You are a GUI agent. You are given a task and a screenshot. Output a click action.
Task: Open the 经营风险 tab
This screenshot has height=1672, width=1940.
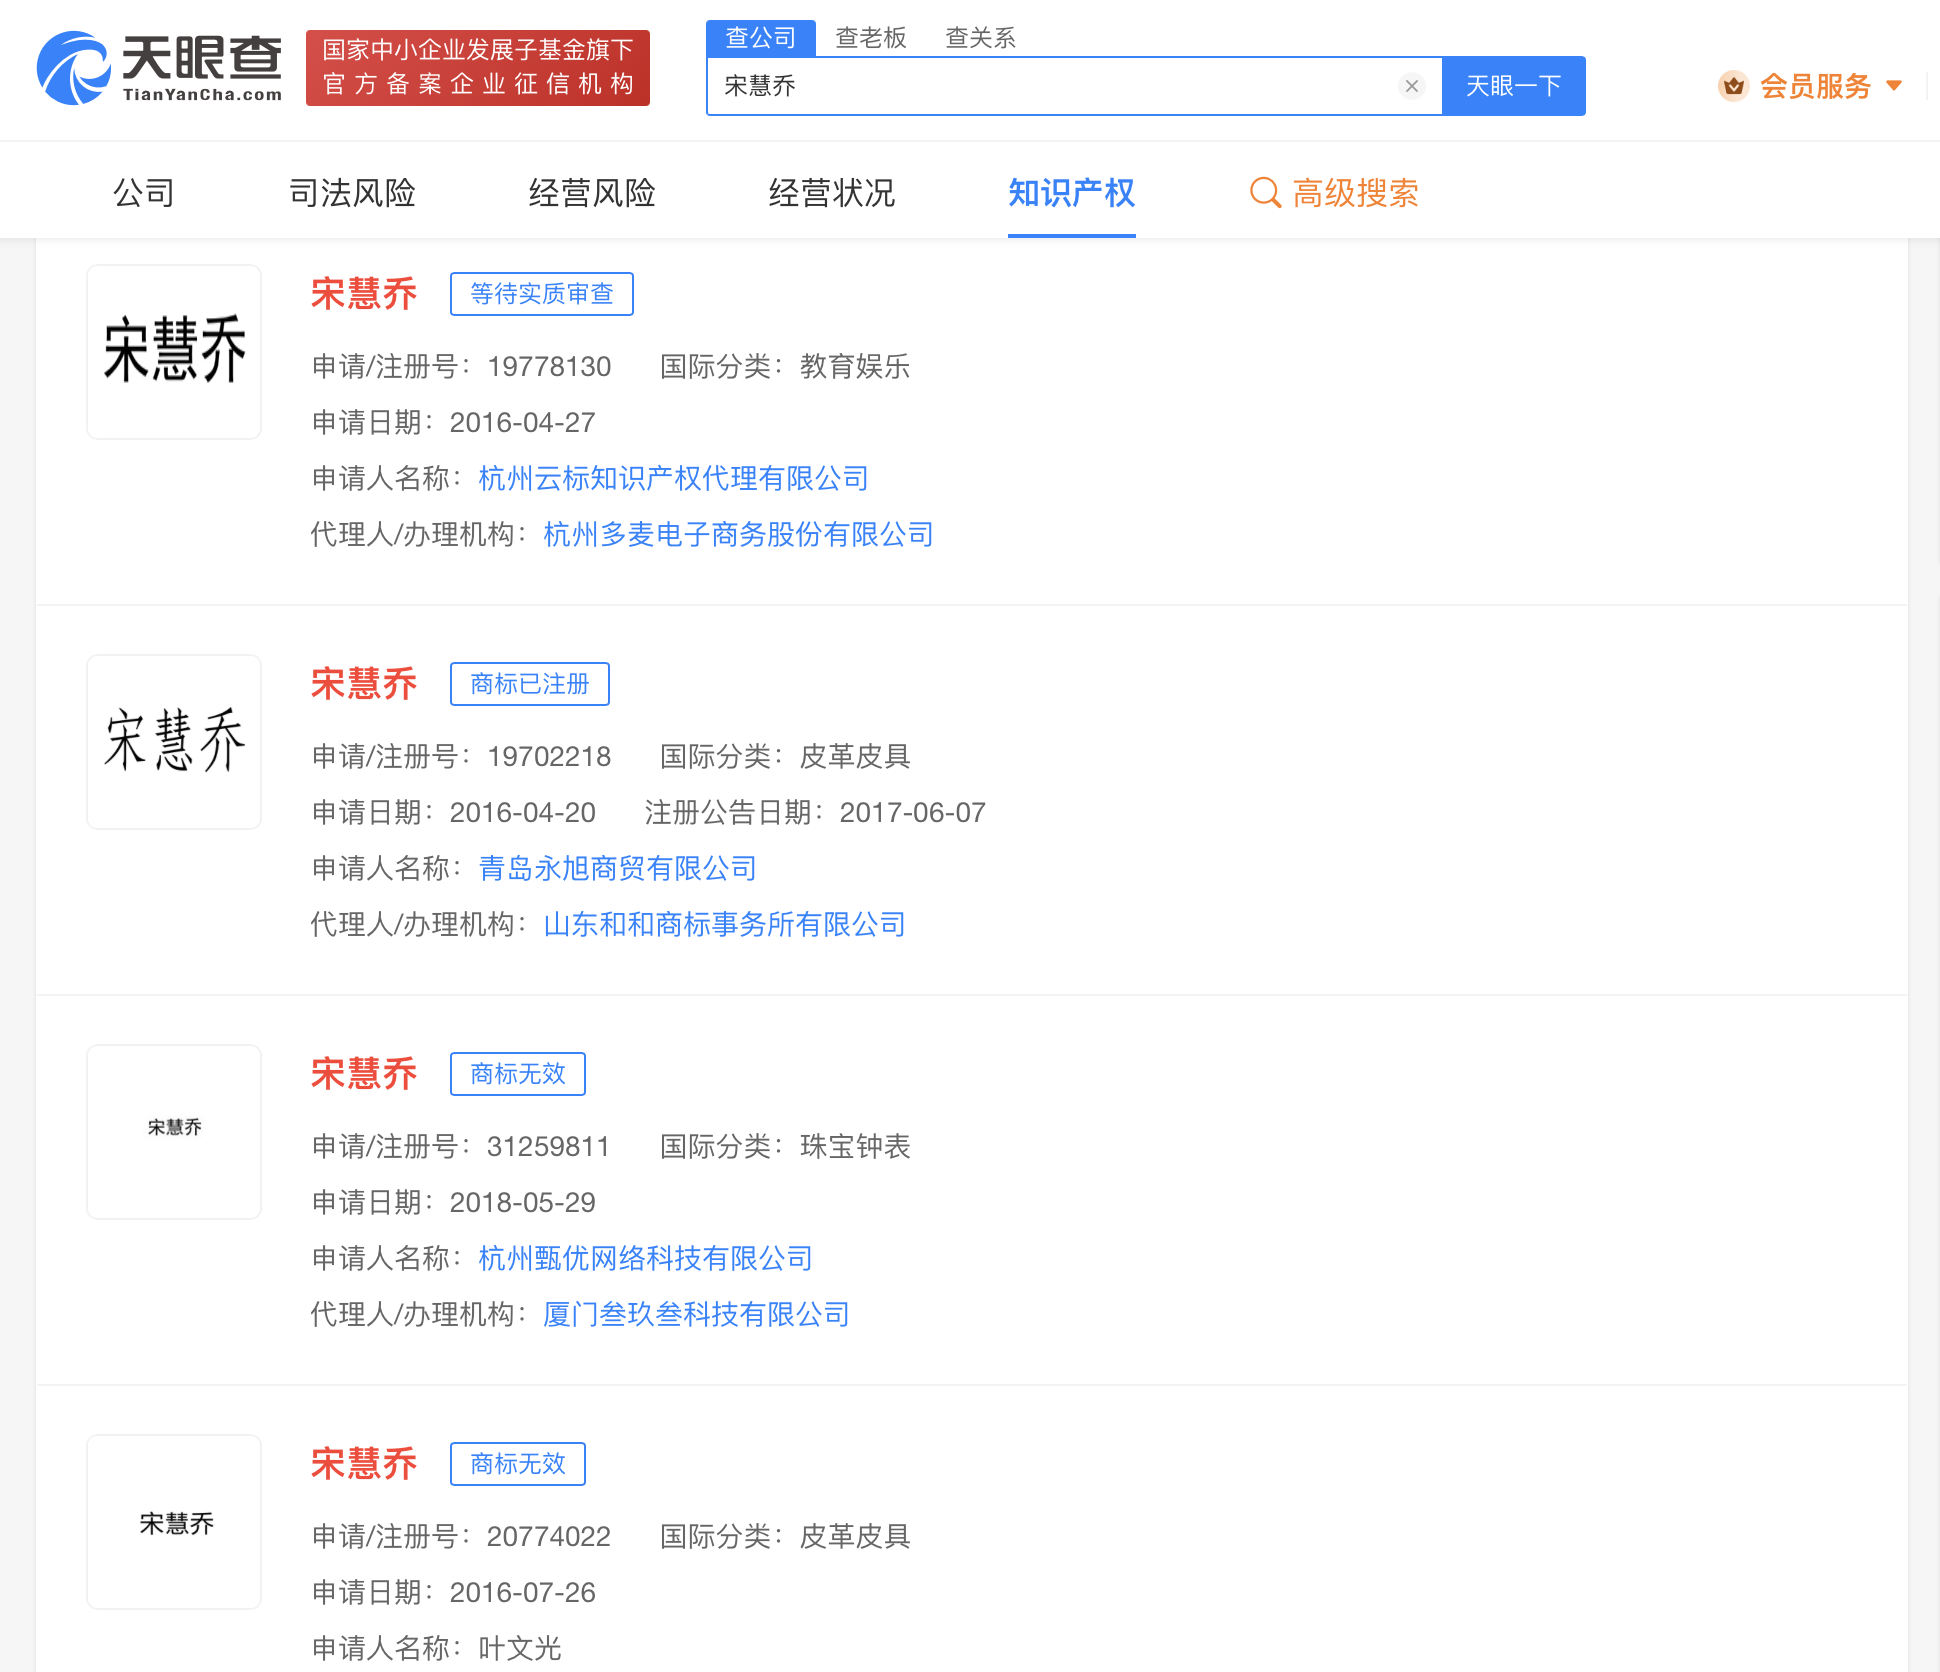592,192
